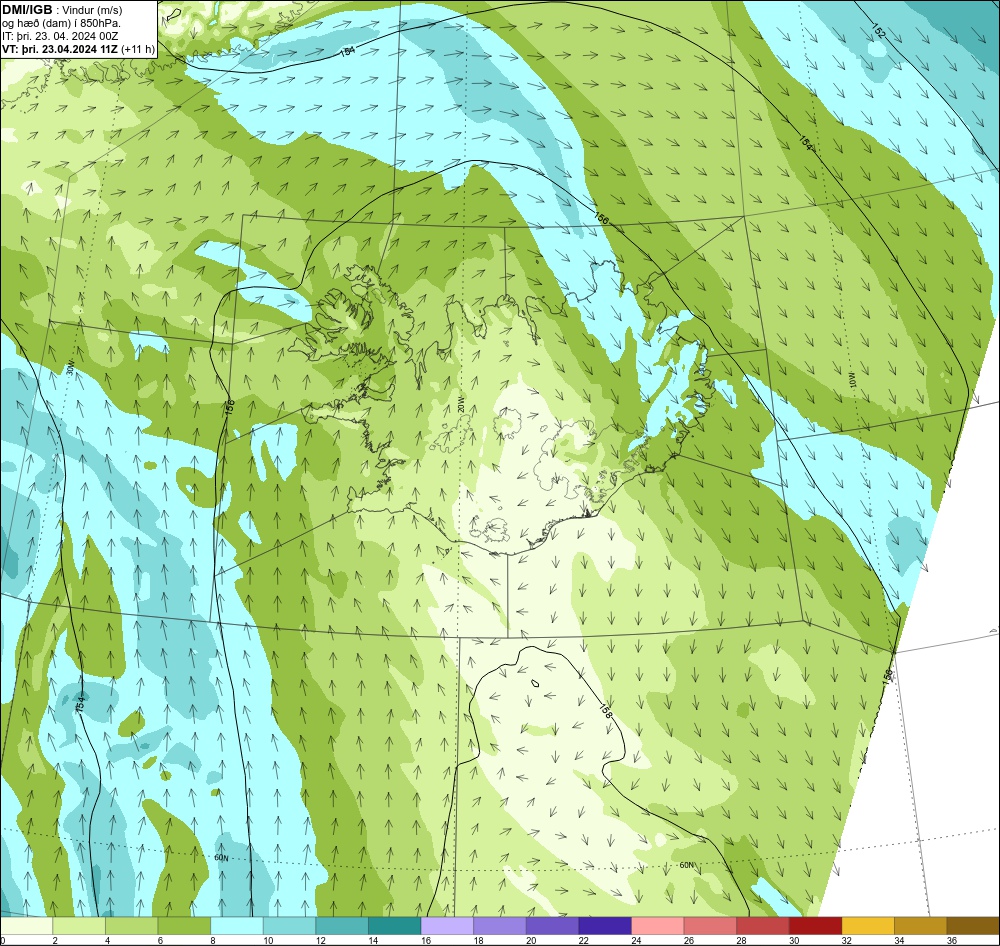Click the pink 24–26 m/s legend swatch
1000x946 pixels.
click(x=658, y=926)
